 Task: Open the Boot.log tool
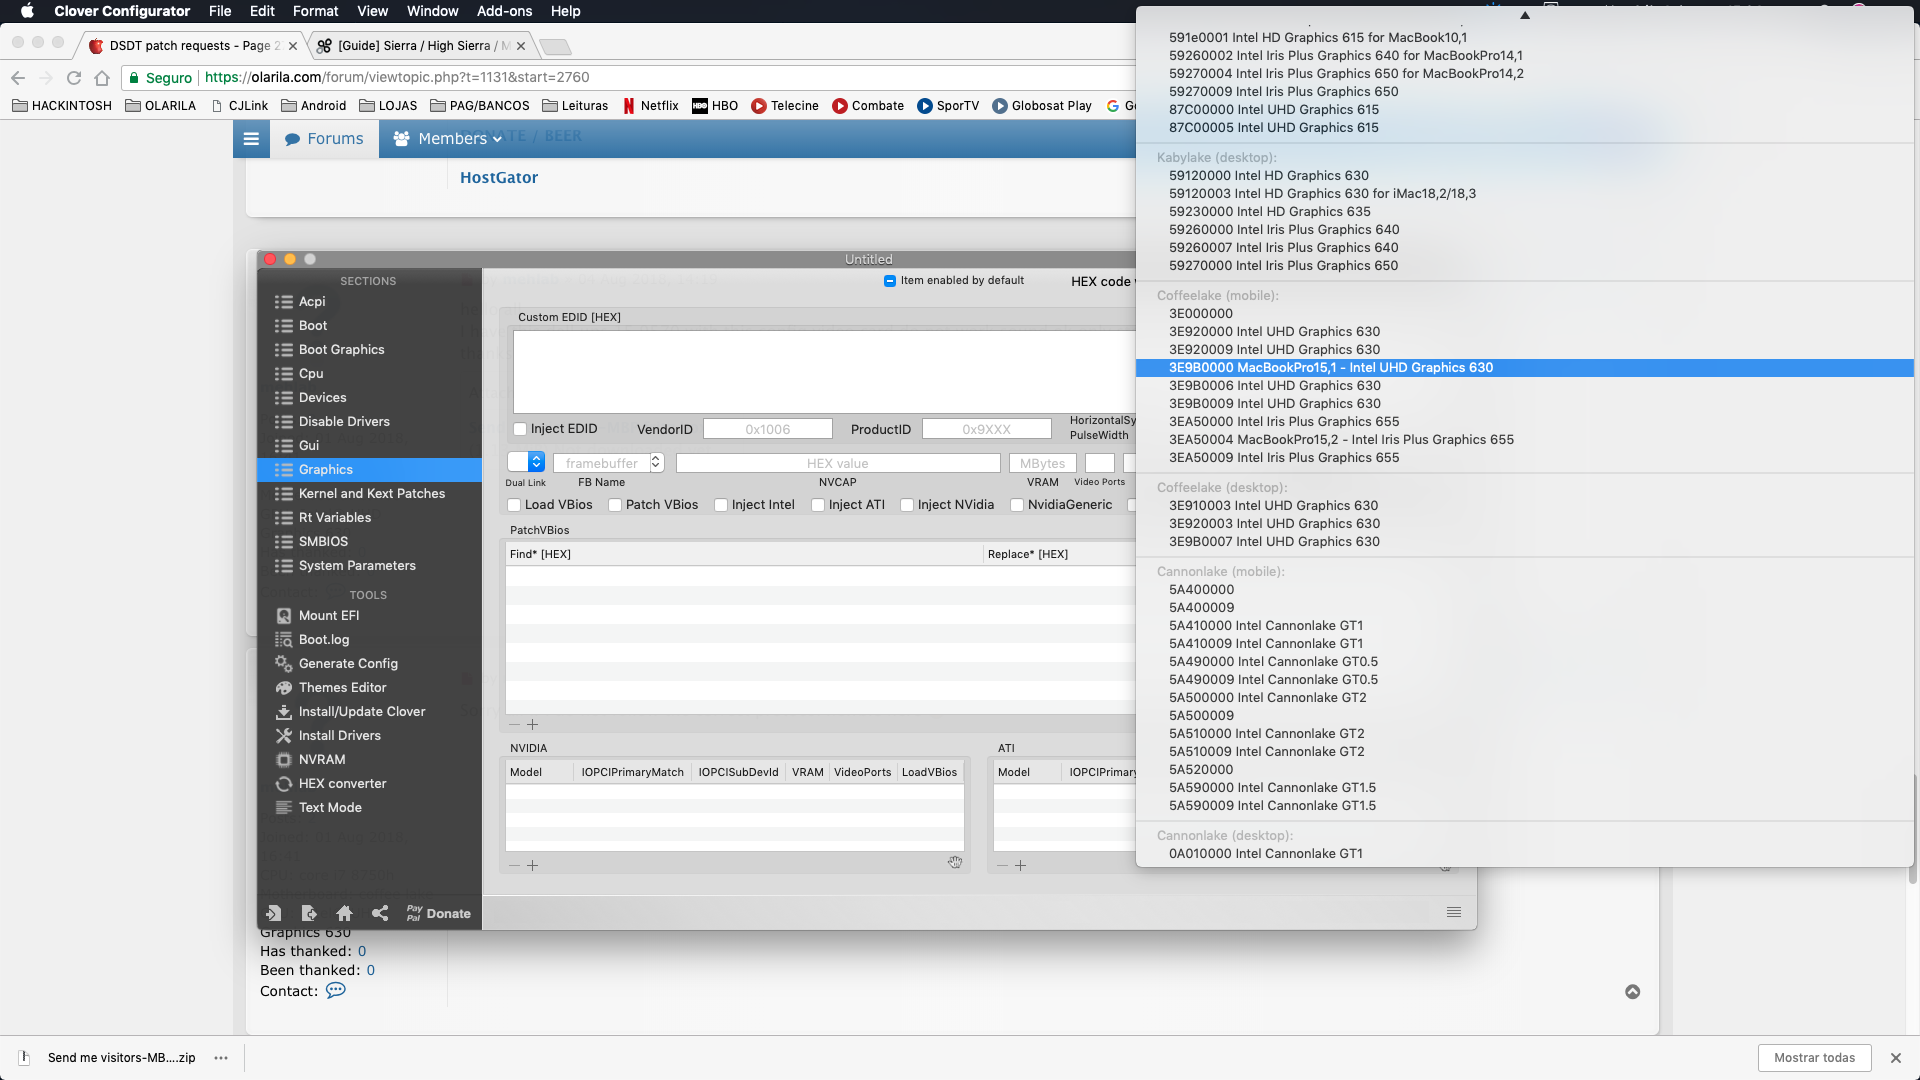(x=323, y=639)
